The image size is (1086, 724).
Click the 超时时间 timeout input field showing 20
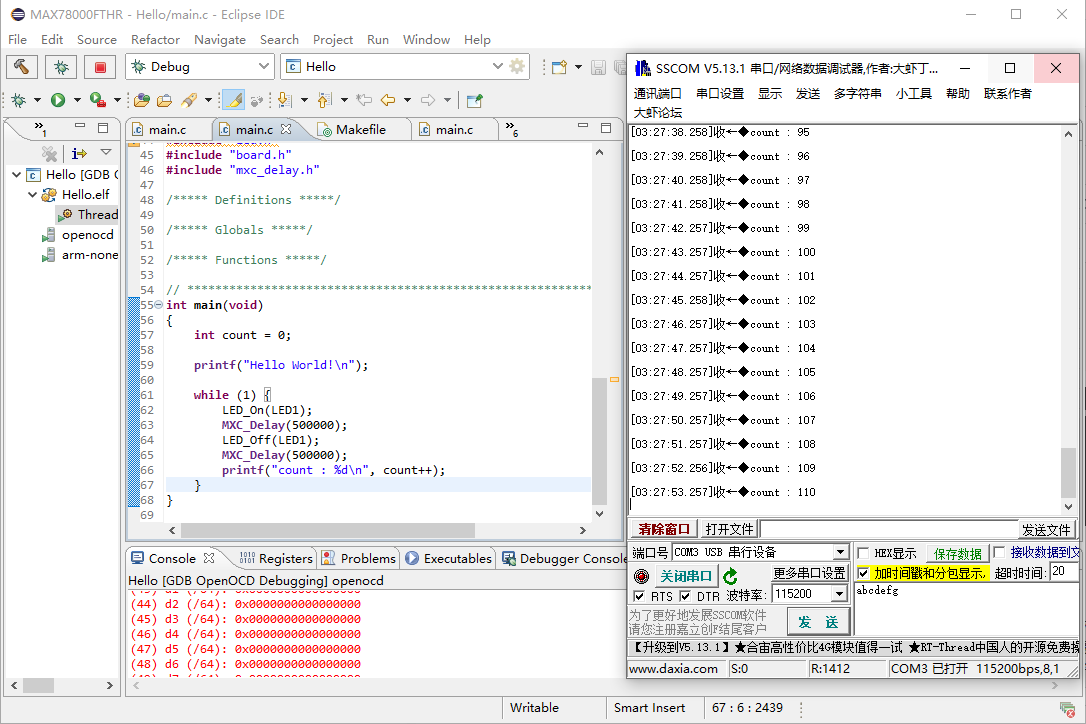click(x=1063, y=572)
